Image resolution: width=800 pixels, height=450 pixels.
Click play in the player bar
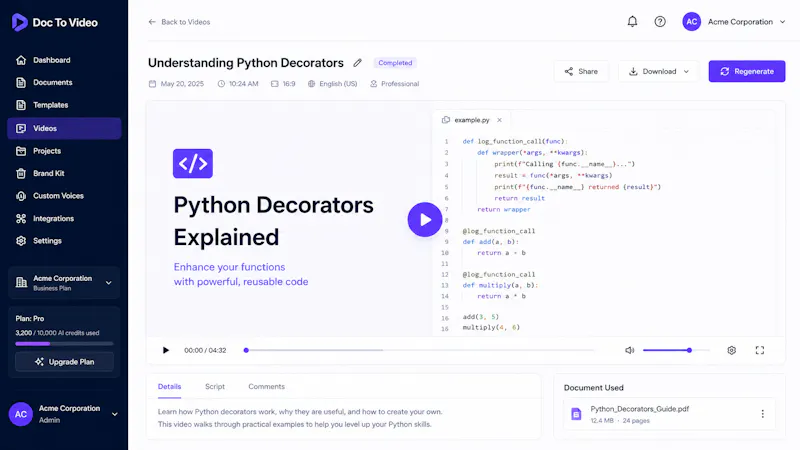click(x=165, y=350)
